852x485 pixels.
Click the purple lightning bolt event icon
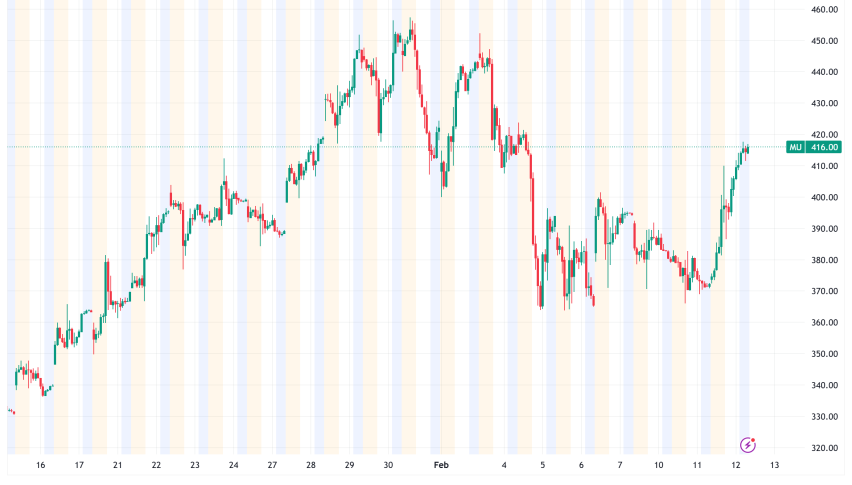tap(747, 444)
